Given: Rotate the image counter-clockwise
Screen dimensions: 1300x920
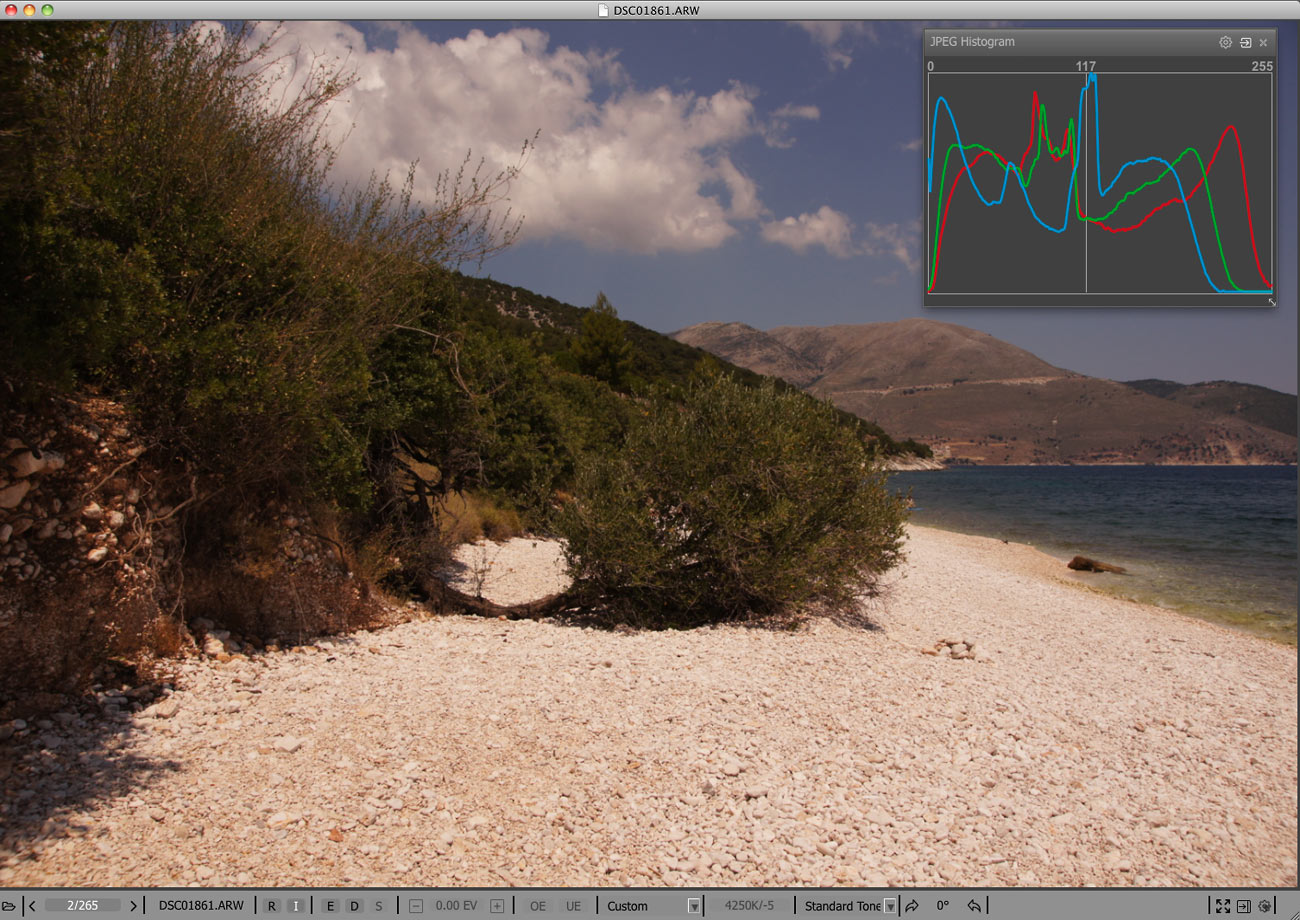Looking at the screenshot, I should [974, 906].
